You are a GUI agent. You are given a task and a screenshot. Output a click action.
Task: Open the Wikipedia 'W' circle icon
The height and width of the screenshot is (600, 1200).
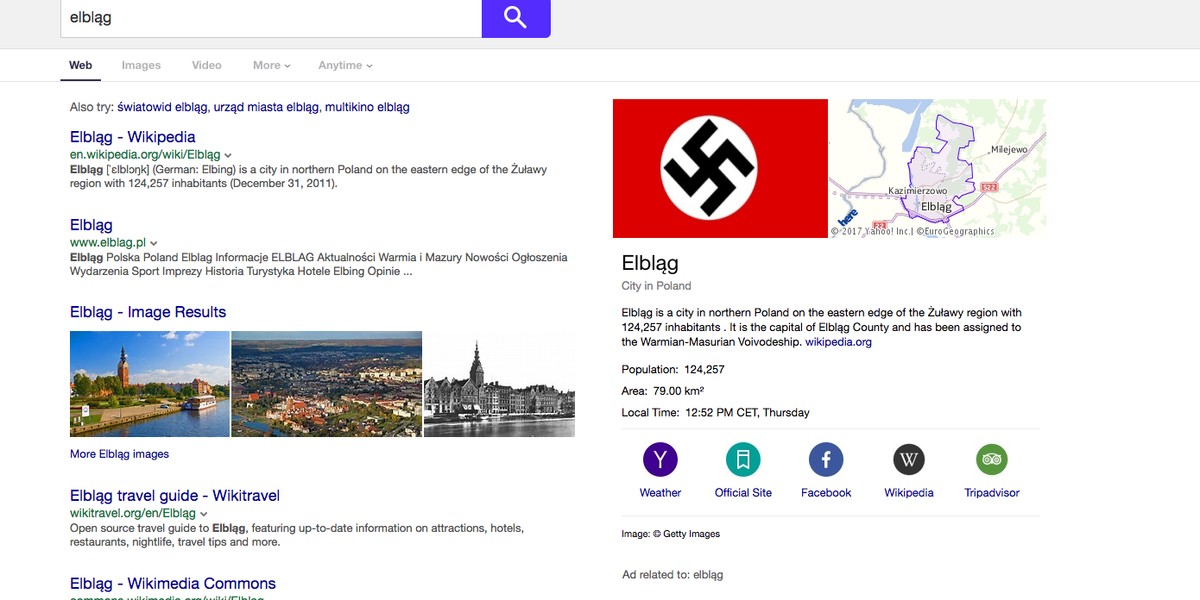pyautogui.click(x=909, y=460)
